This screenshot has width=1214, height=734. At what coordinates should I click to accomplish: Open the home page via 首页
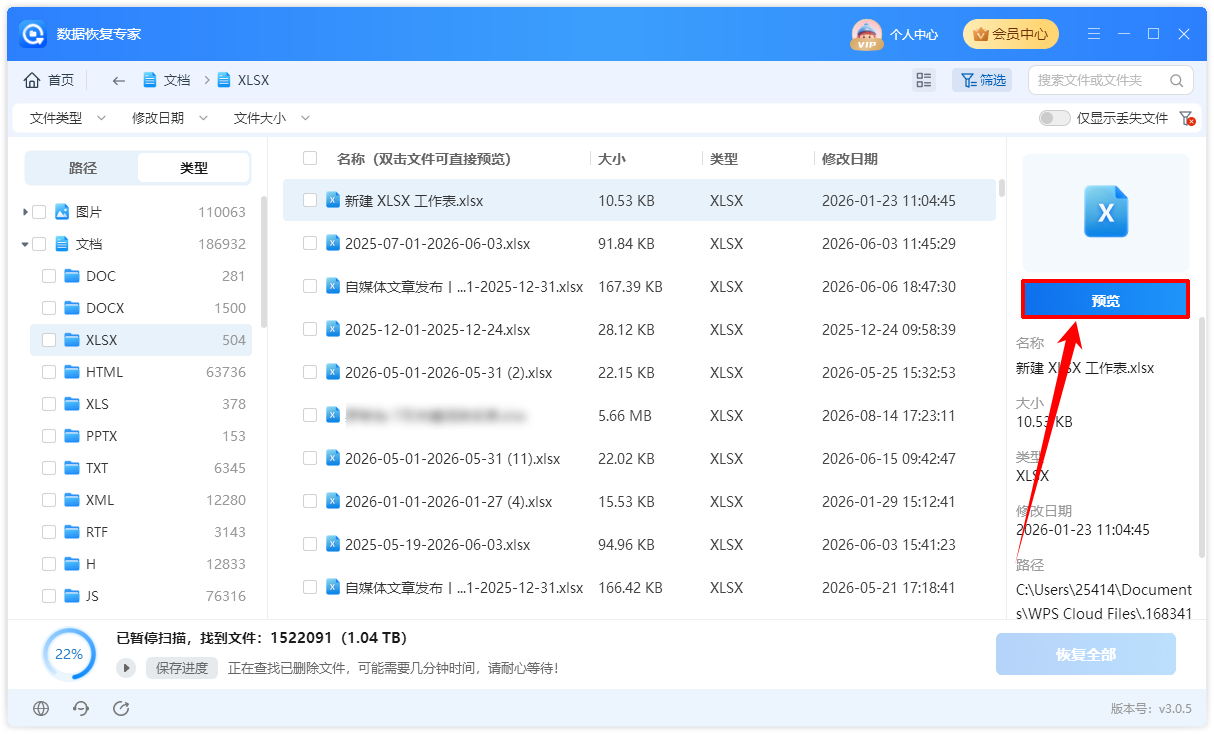point(49,80)
